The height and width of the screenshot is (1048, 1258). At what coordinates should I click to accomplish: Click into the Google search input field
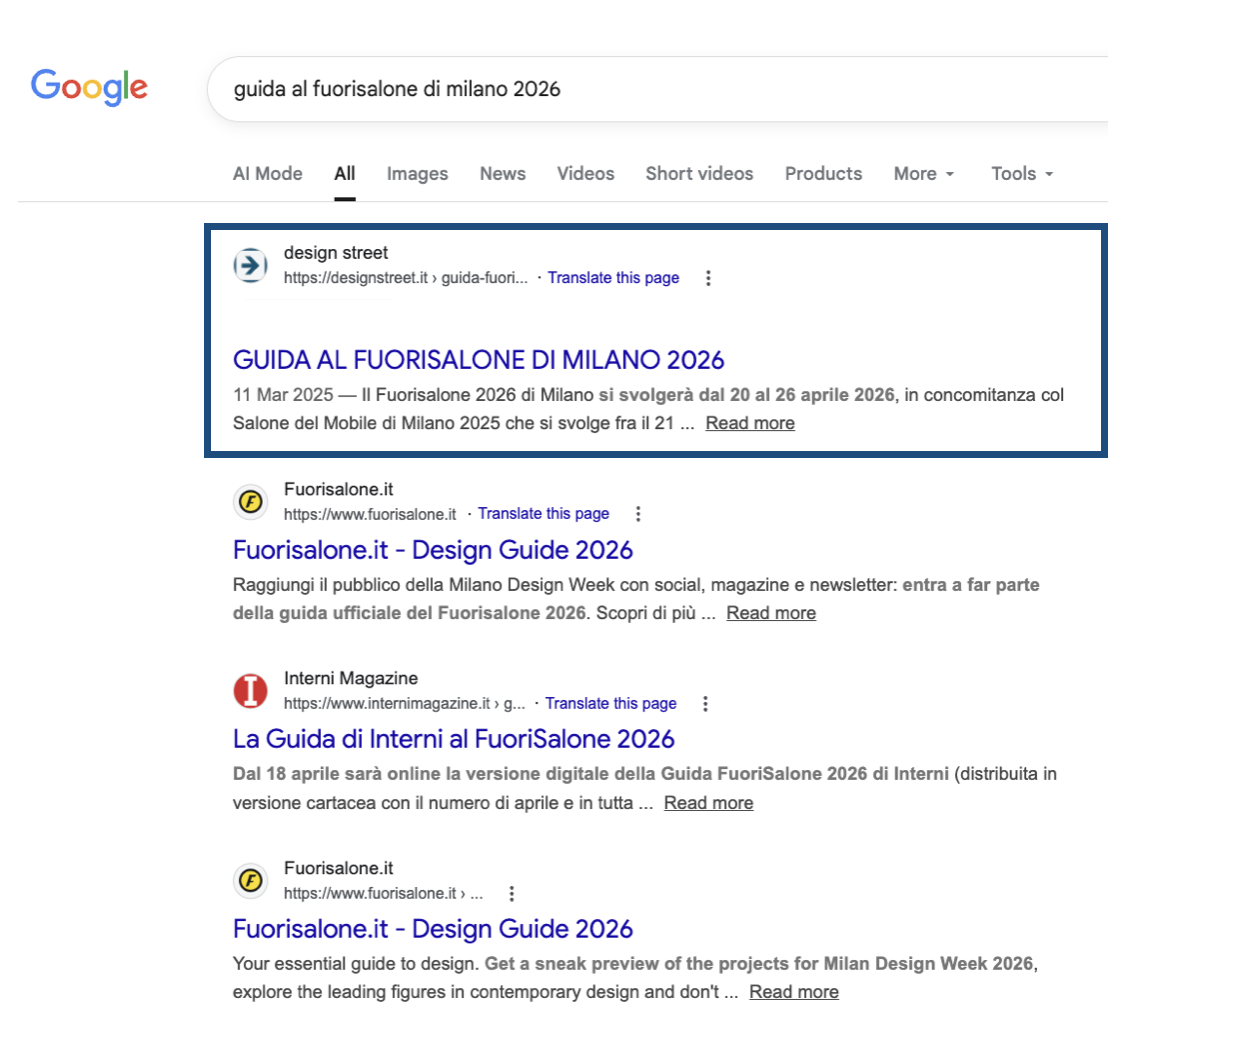(650, 89)
